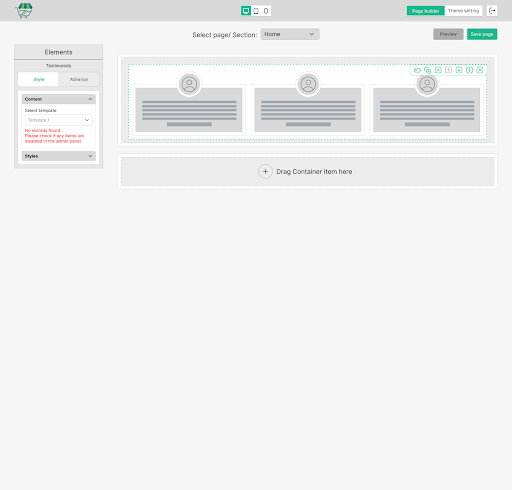Switch to tablet preview mode
Viewport: 512px width, 490px height.
click(256, 11)
